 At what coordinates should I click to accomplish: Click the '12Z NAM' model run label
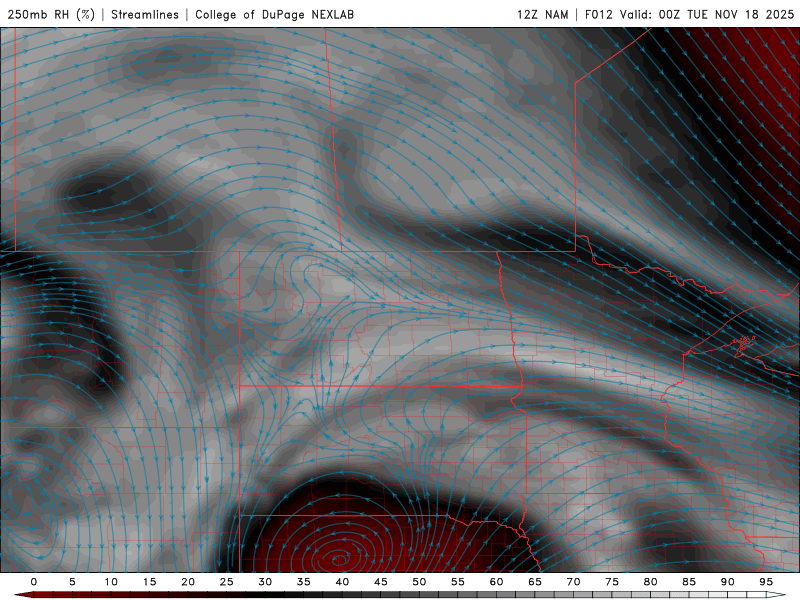(x=543, y=14)
